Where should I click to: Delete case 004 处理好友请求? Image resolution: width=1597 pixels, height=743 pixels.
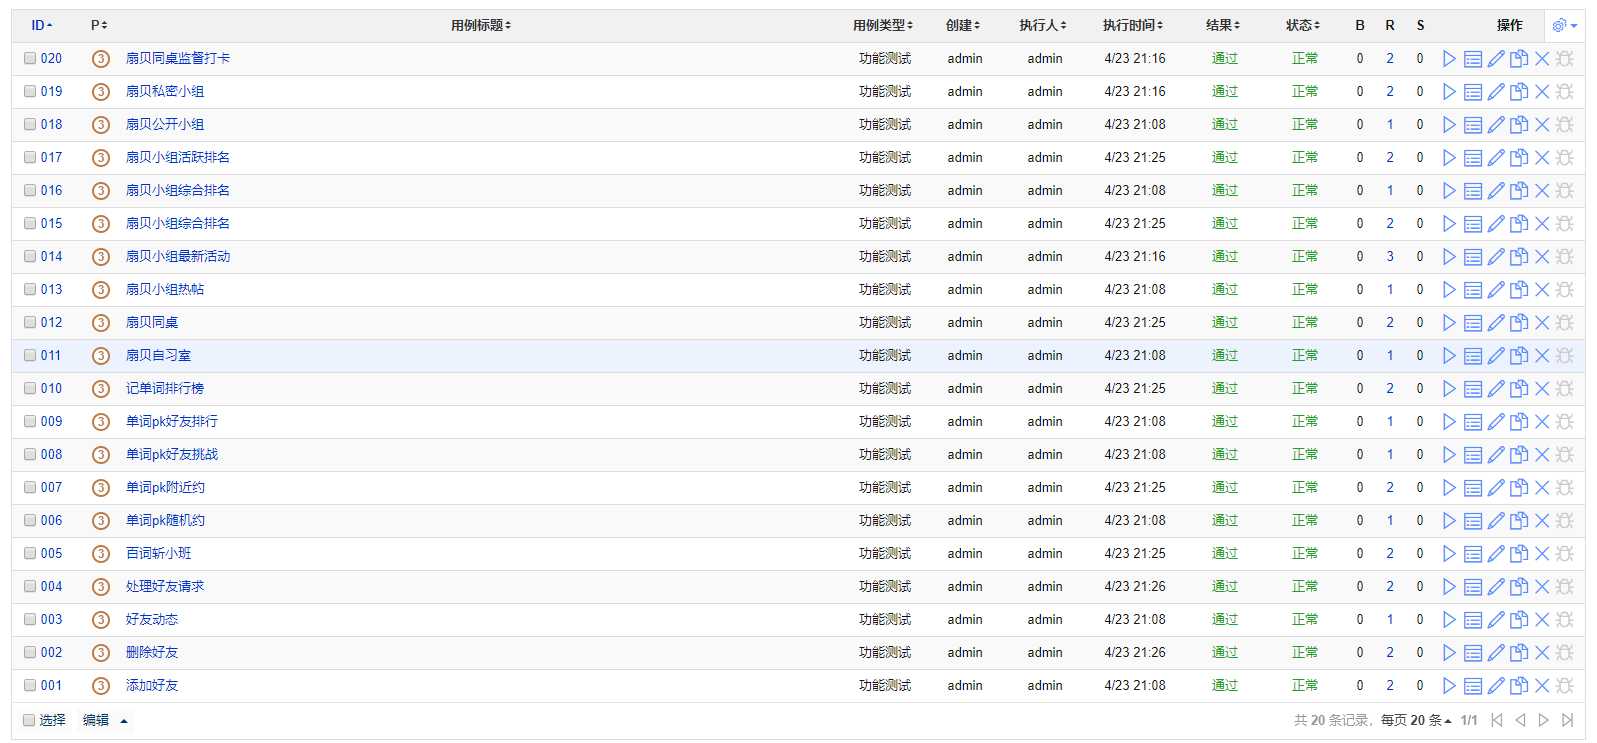point(1542,587)
